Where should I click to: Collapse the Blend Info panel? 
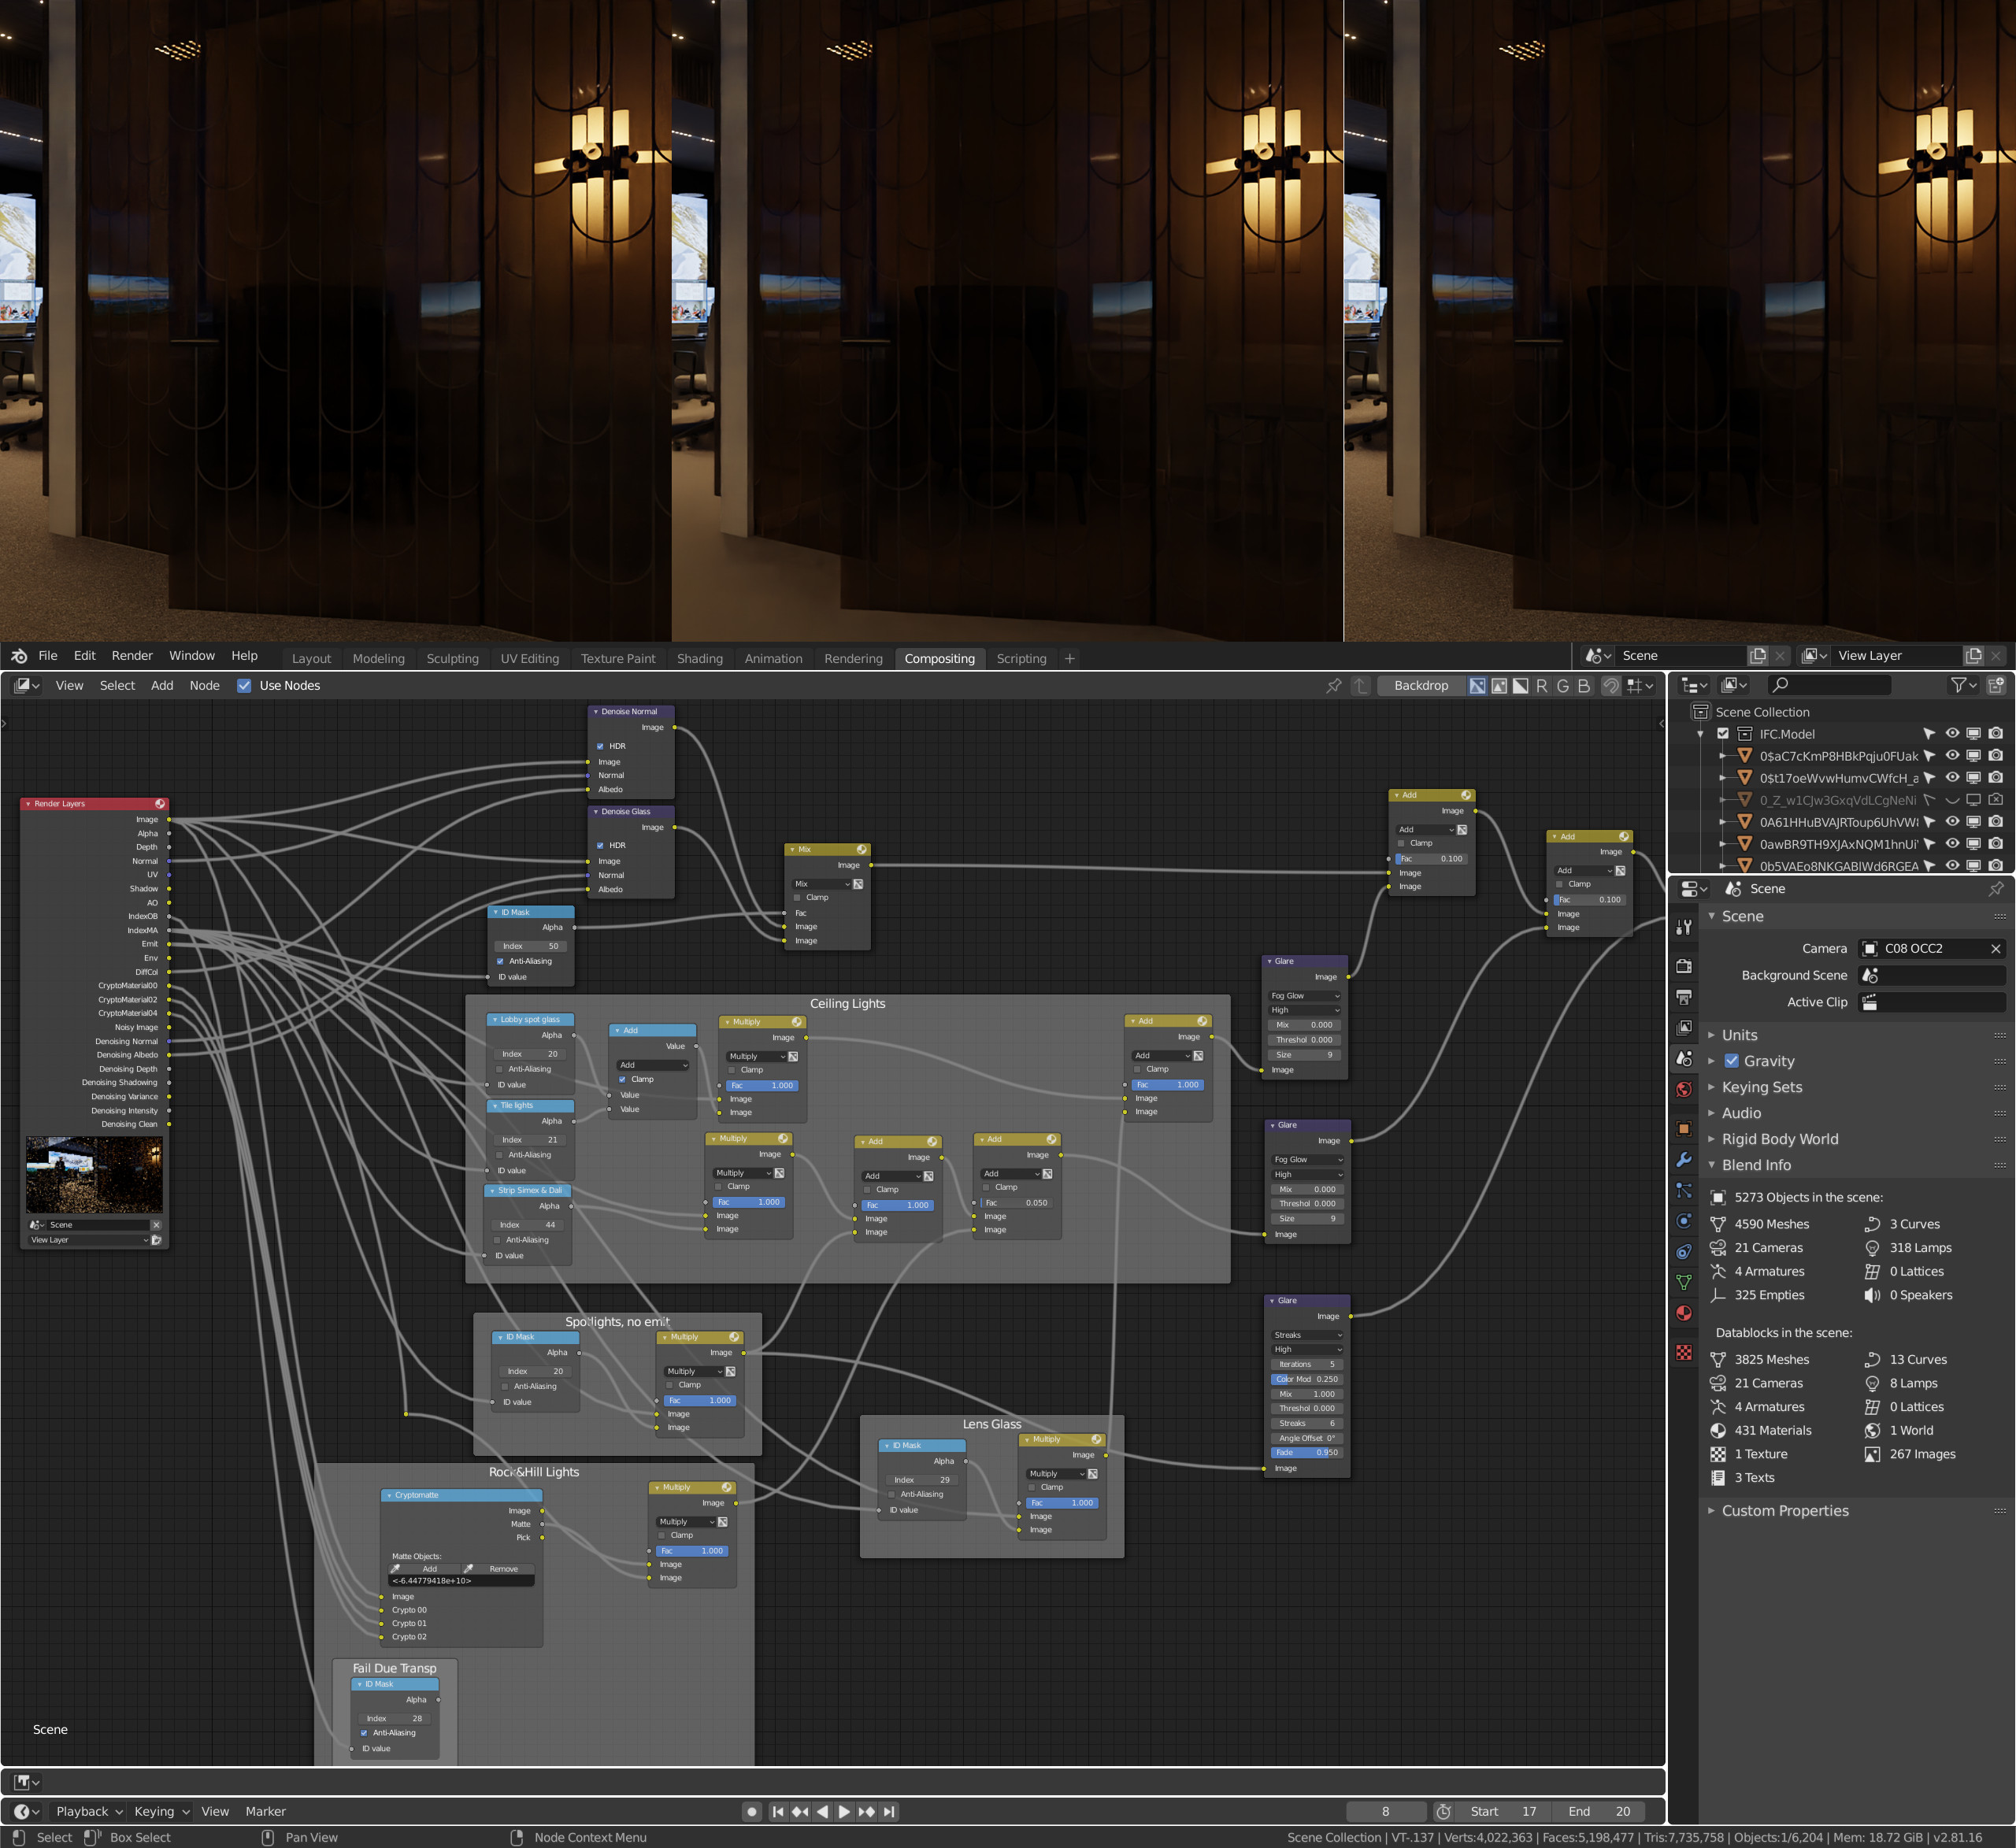pyautogui.click(x=1711, y=1165)
